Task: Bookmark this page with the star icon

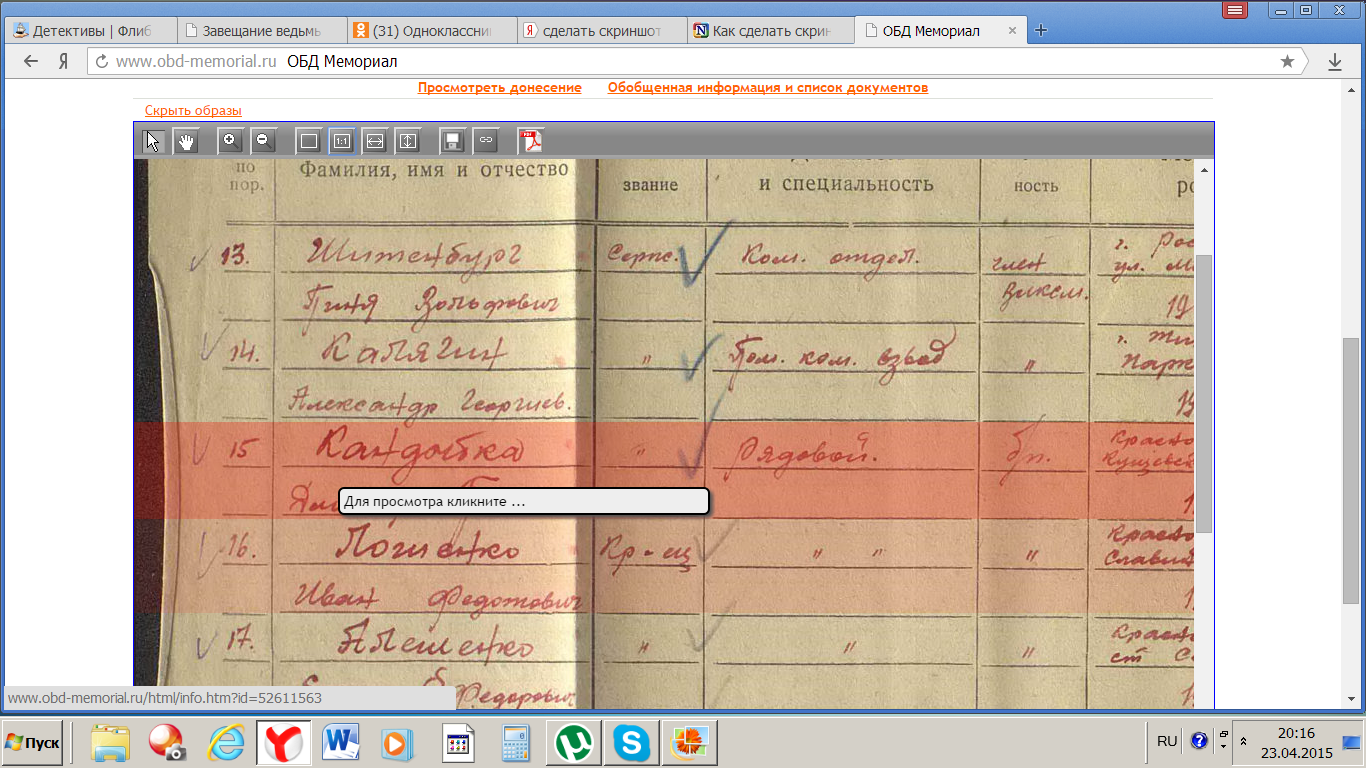Action: pyautogui.click(x=1287, y=62)
